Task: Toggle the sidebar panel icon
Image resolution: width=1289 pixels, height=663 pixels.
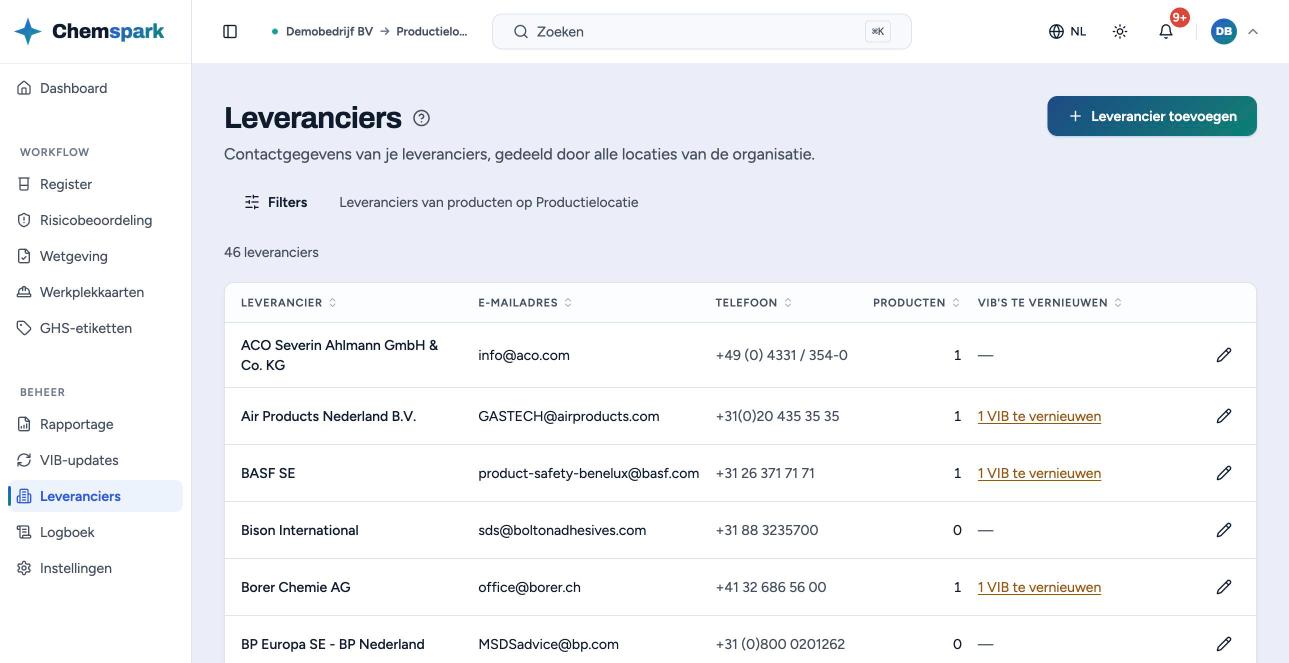Action: [230, 32]
